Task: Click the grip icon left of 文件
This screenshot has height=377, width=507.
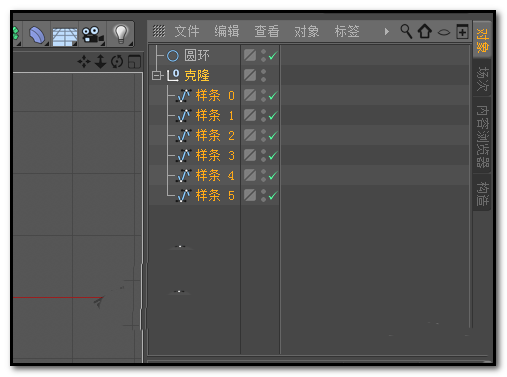Action: point(159,31)
